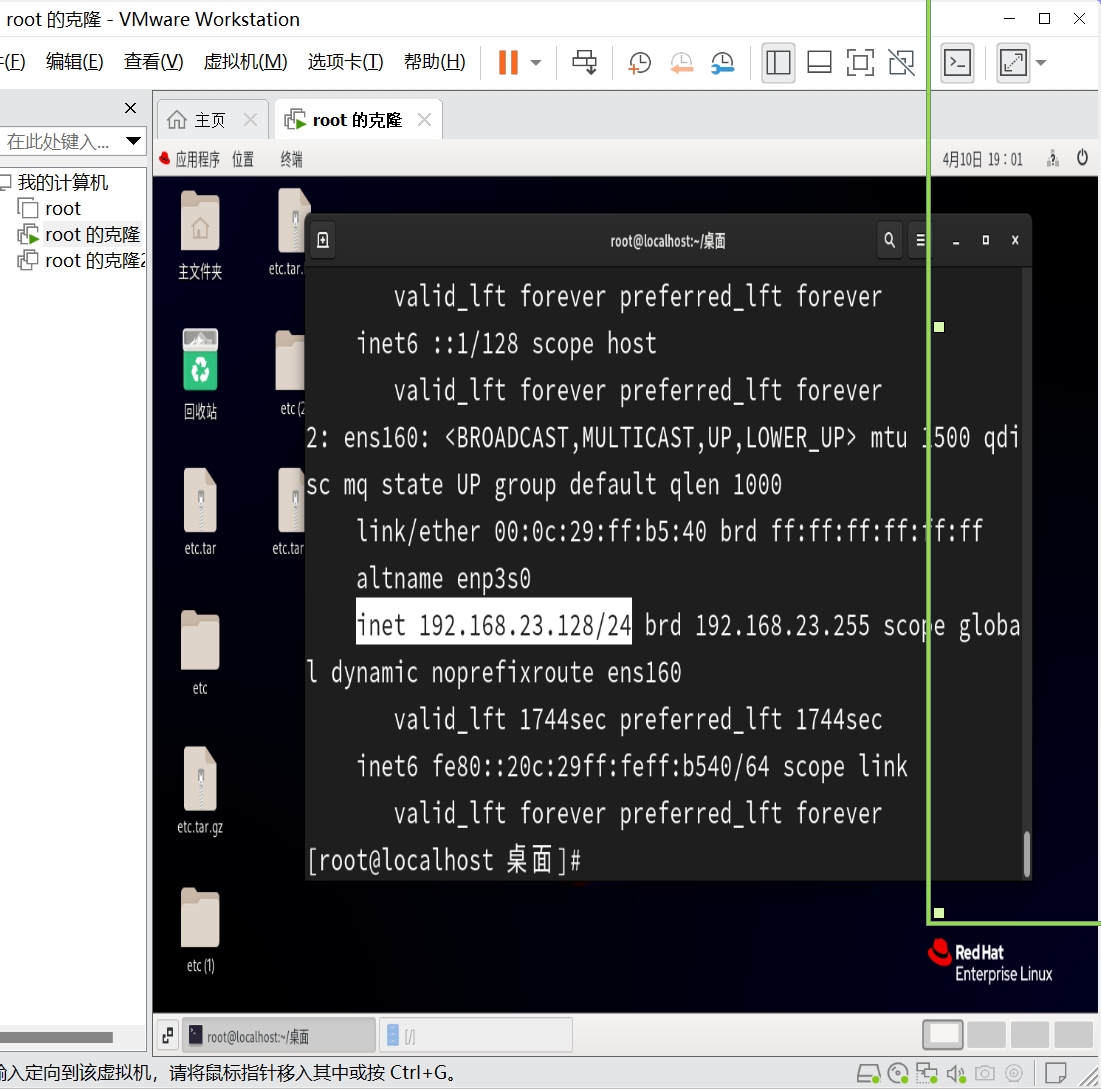Click the library search input field
This screenshot has height=1089, width=1101.
click(x=60, y=142)
